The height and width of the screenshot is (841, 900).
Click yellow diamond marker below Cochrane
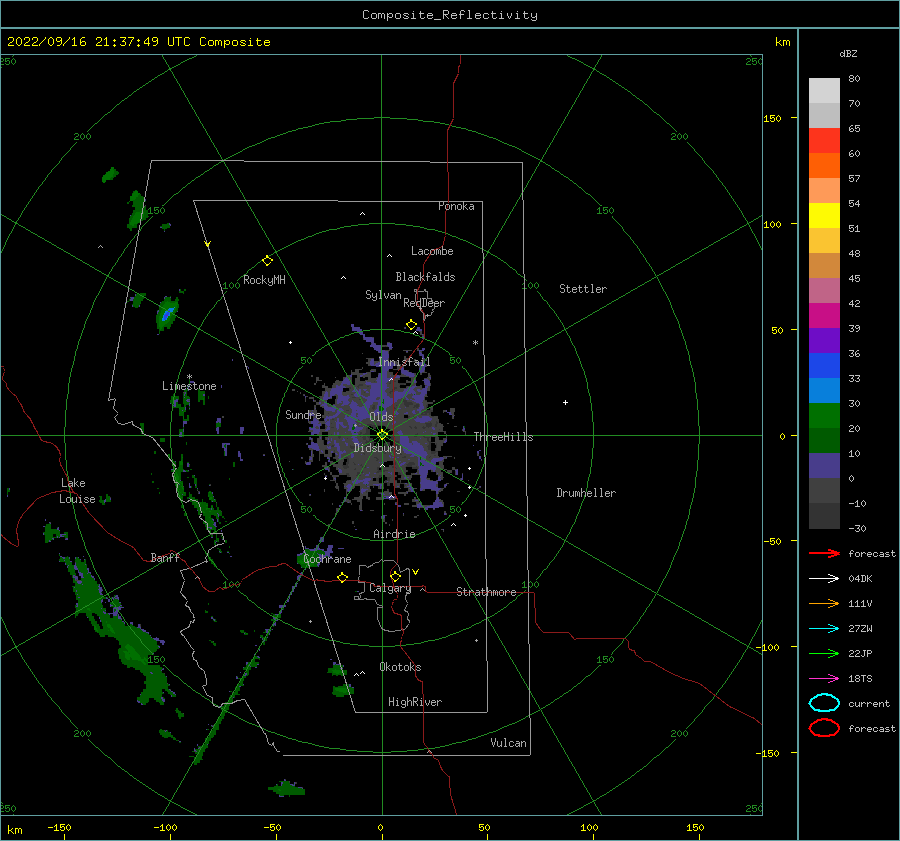(x=342, y=578)
